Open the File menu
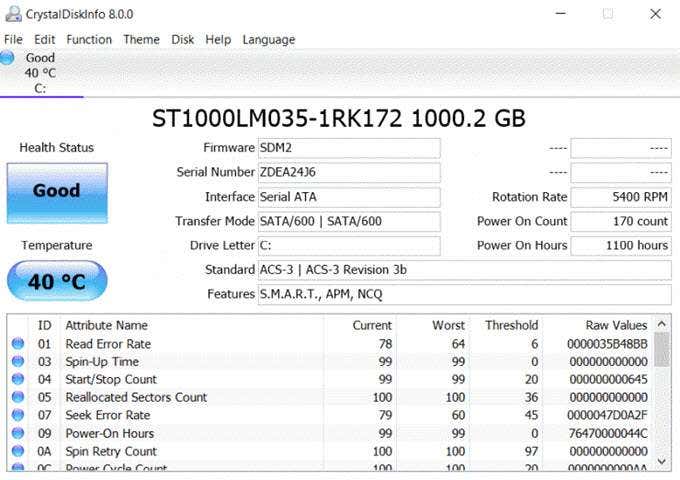 (x=14, y=40)
